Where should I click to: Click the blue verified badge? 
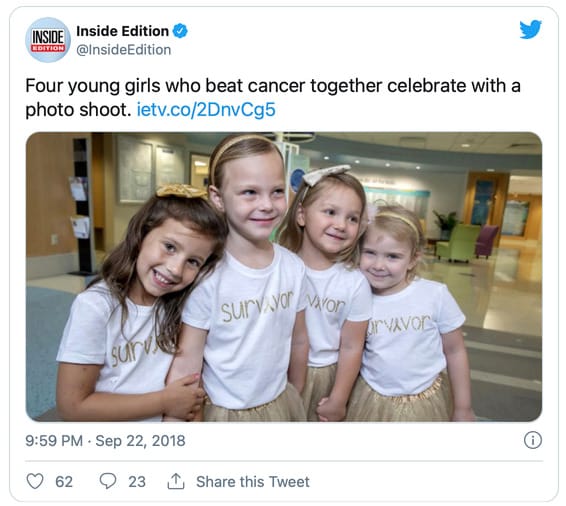[x=180, y=31]
